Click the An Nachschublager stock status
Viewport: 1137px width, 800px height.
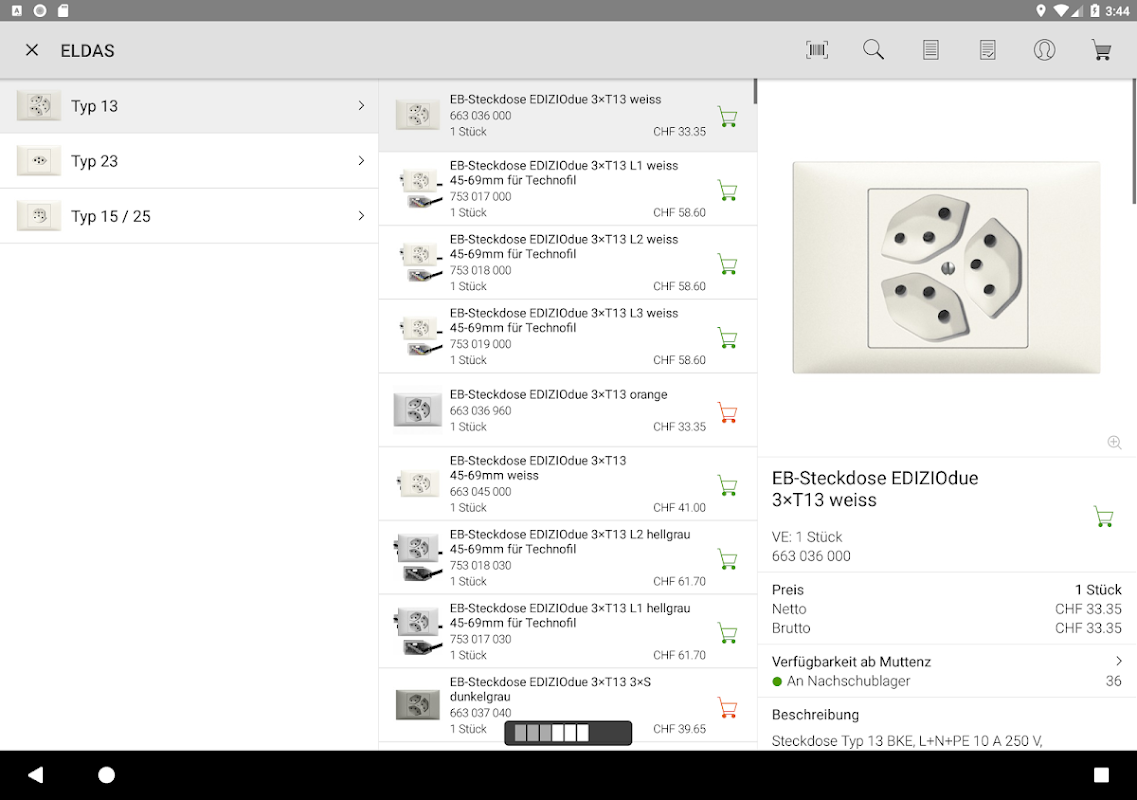[x=841, y=681]
